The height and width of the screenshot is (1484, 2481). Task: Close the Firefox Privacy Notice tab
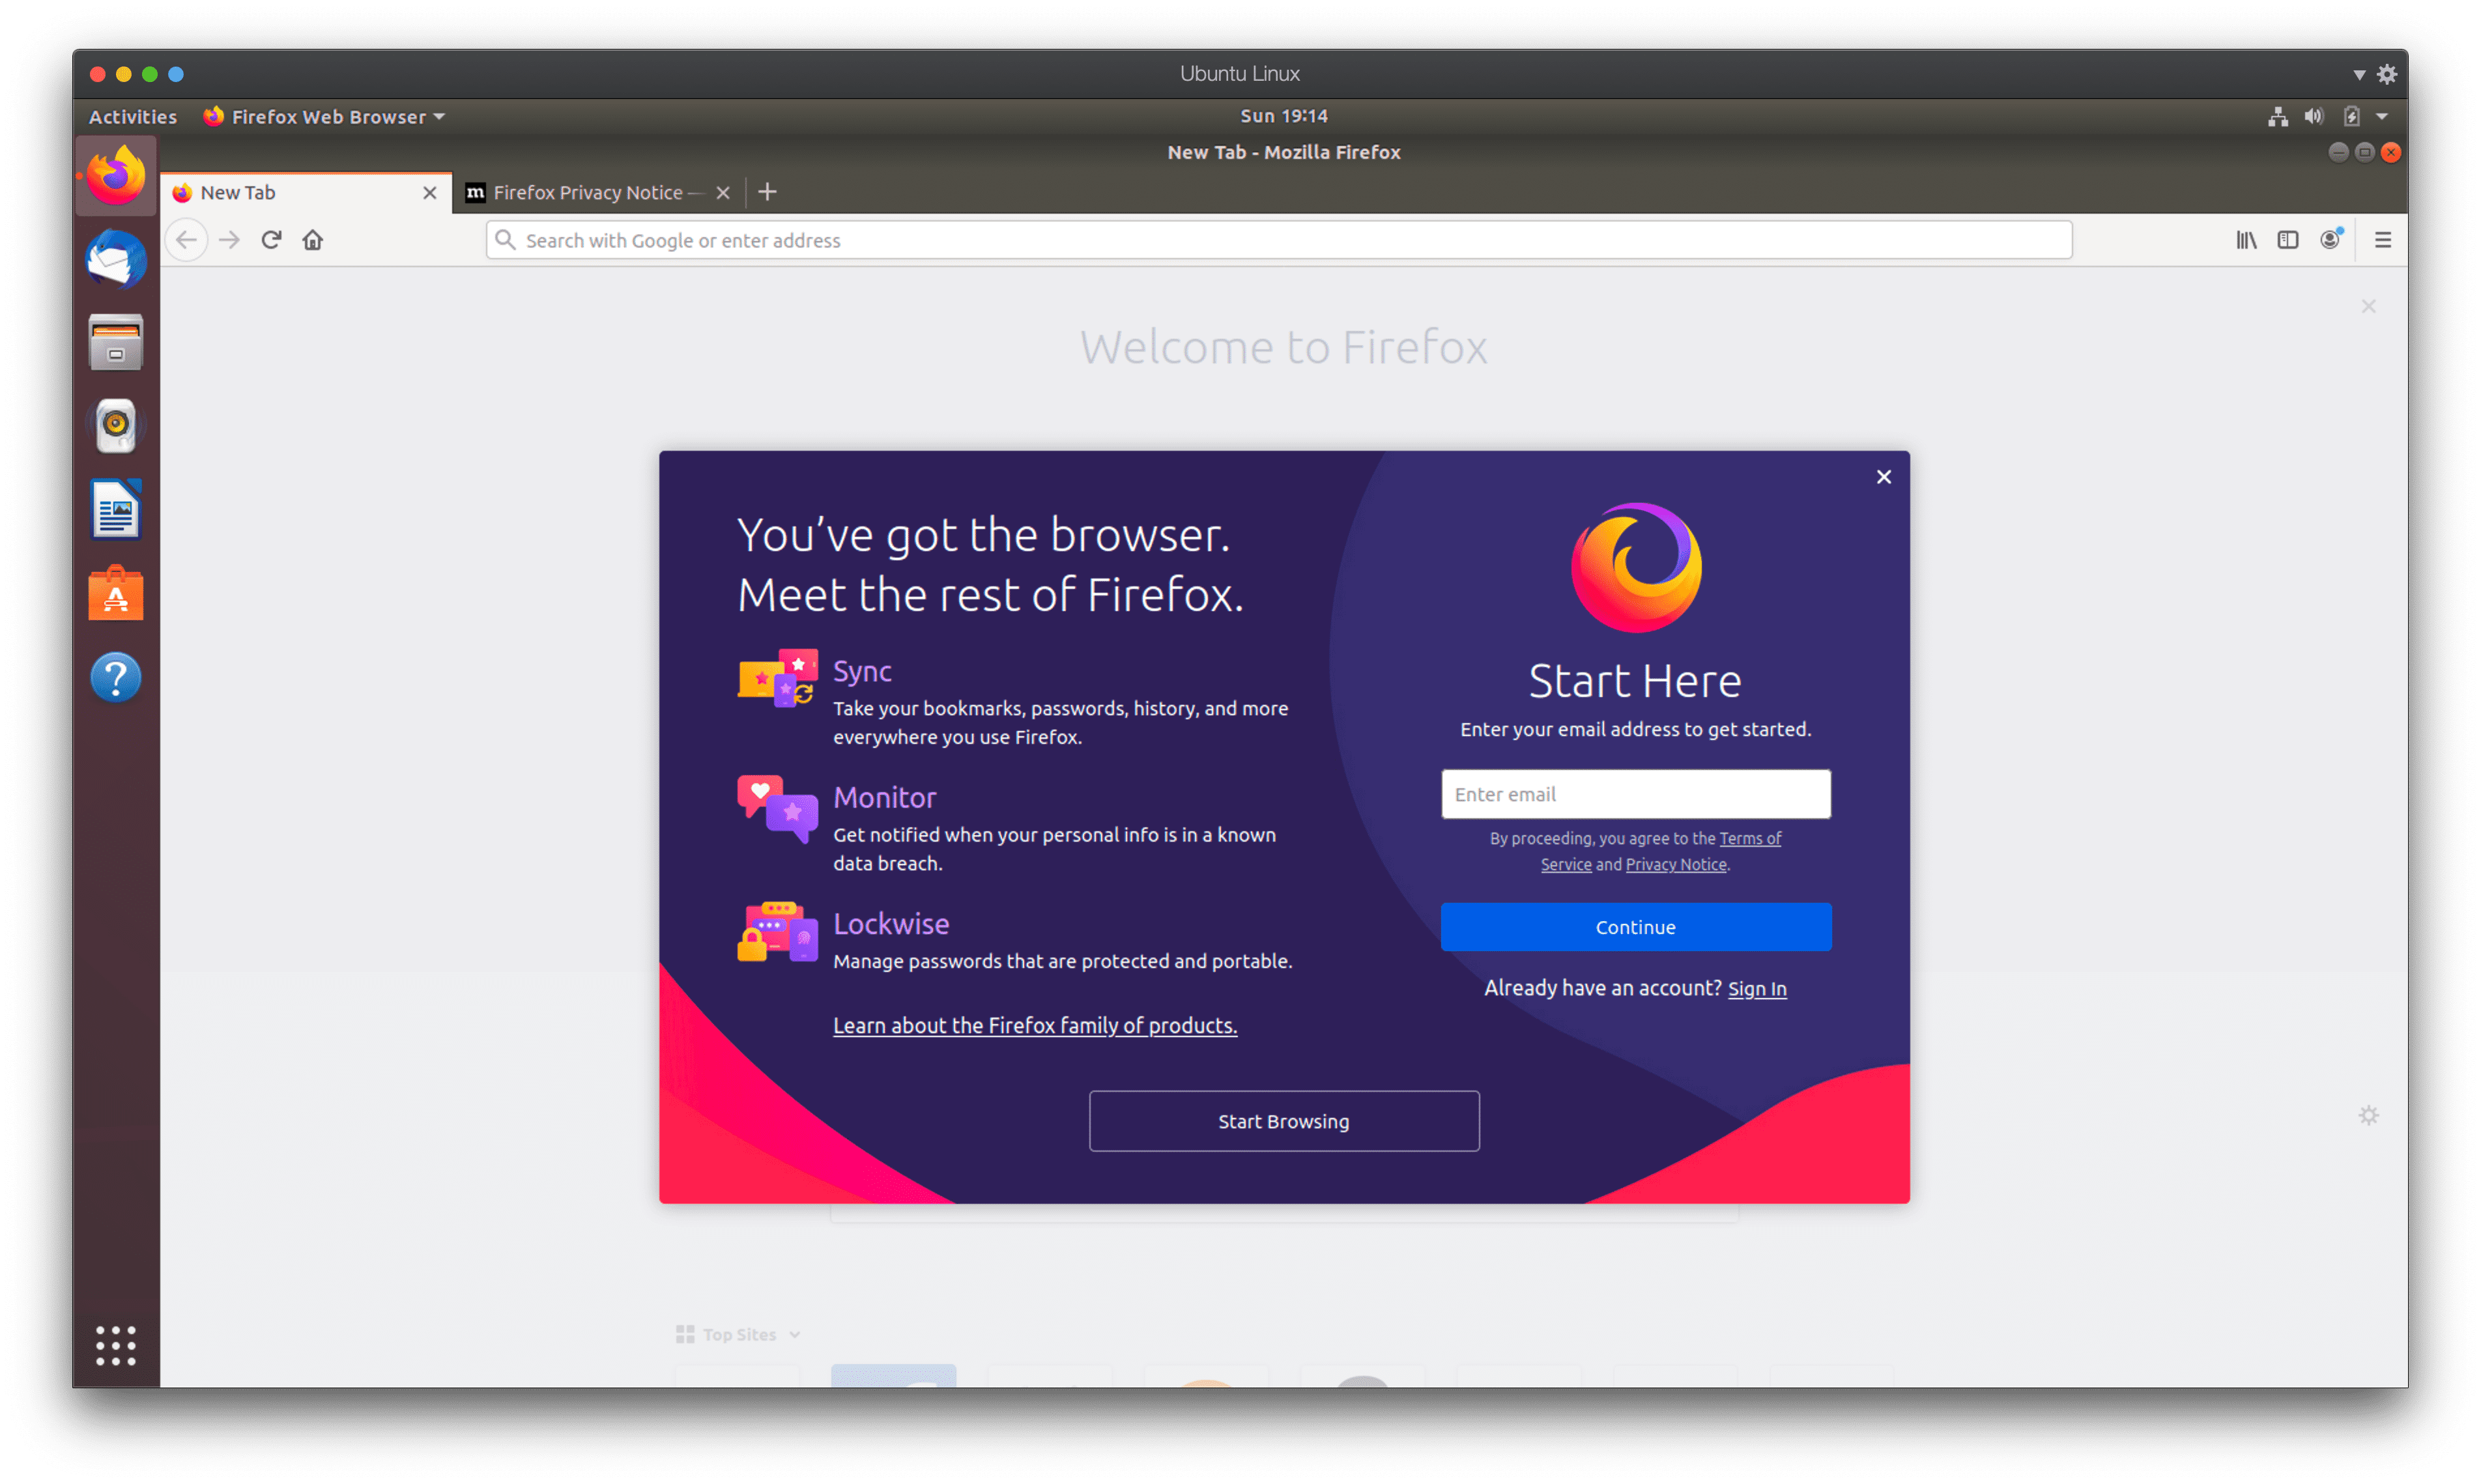[x=723, y=193]
